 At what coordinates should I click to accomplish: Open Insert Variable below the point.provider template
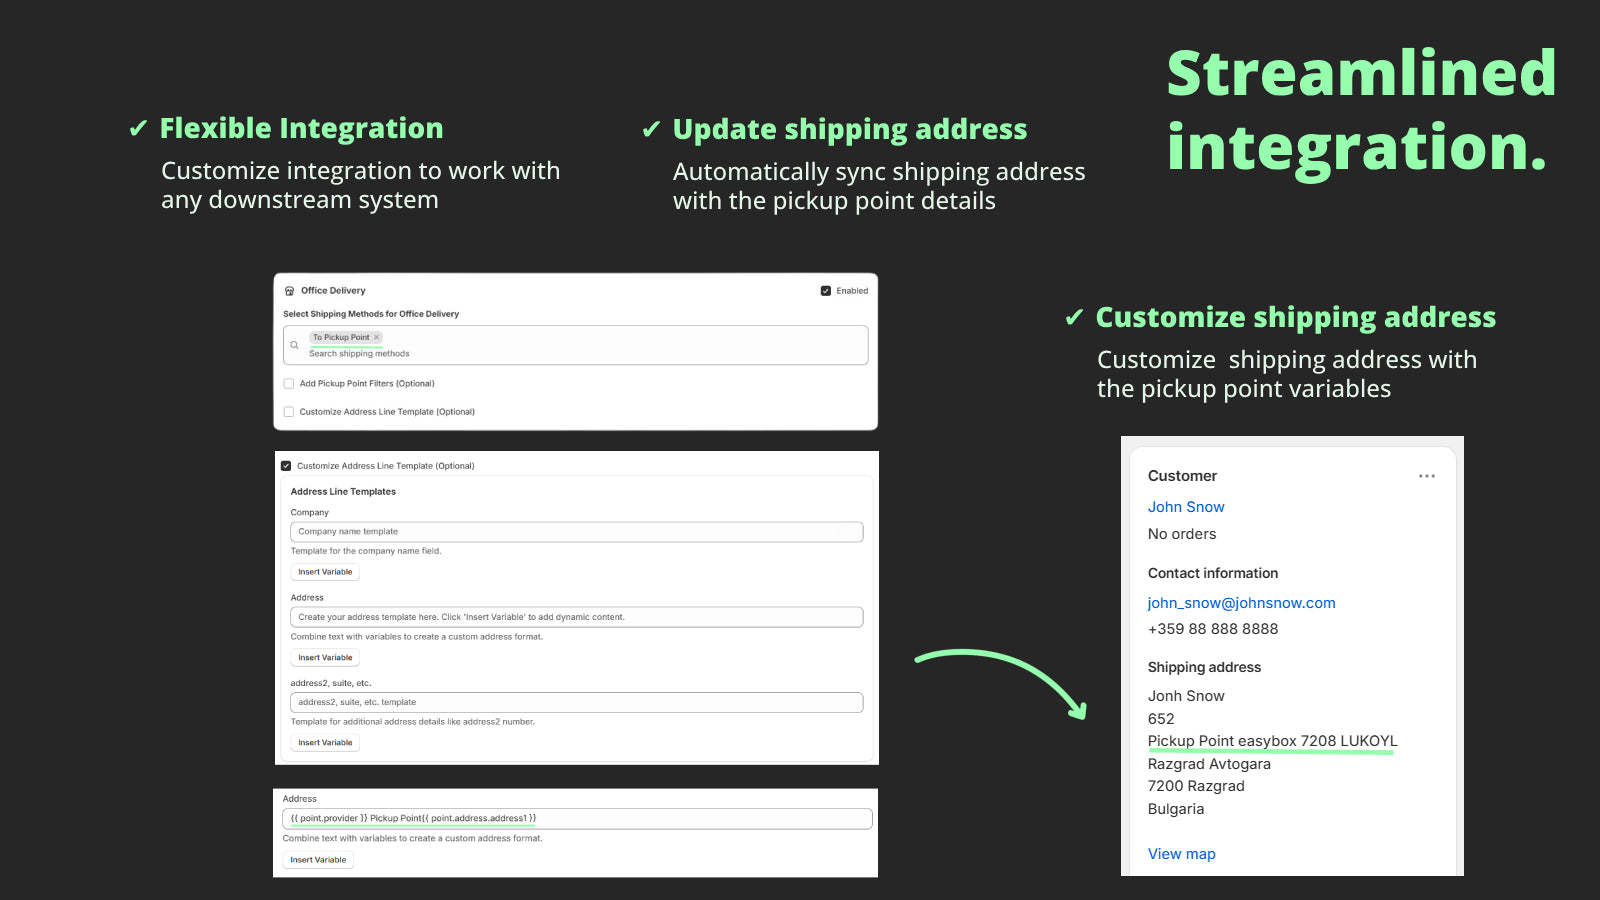(x=318, y=860)
